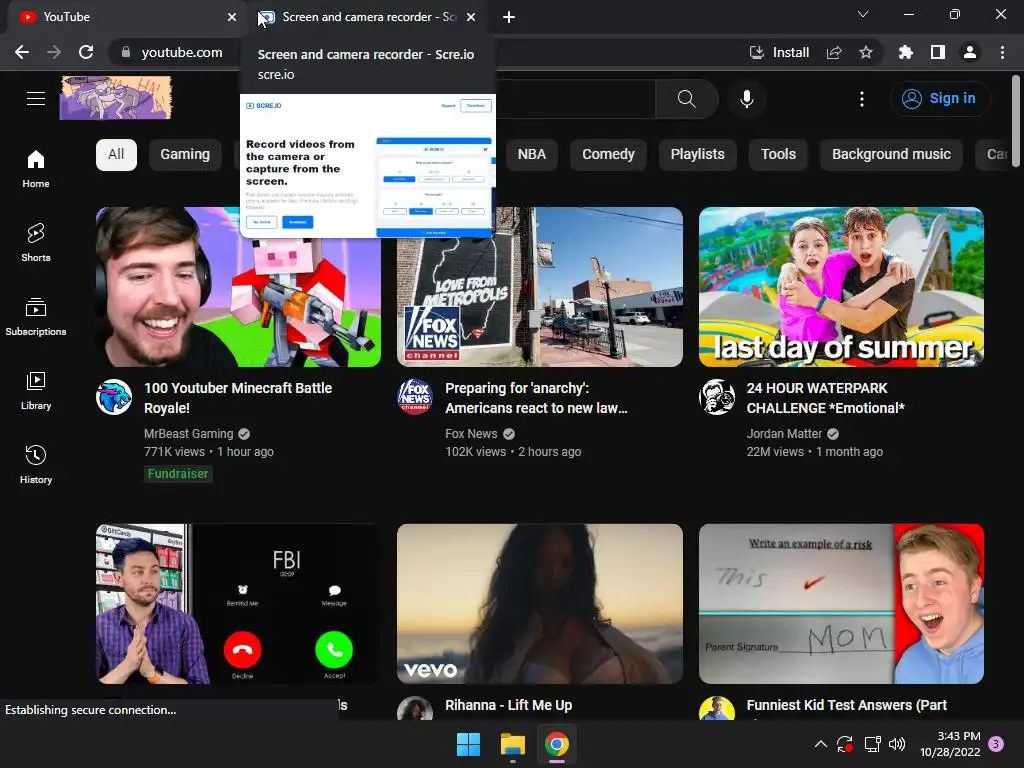Open 'Preparing for anarchy' video title

[x=536, y=398]
